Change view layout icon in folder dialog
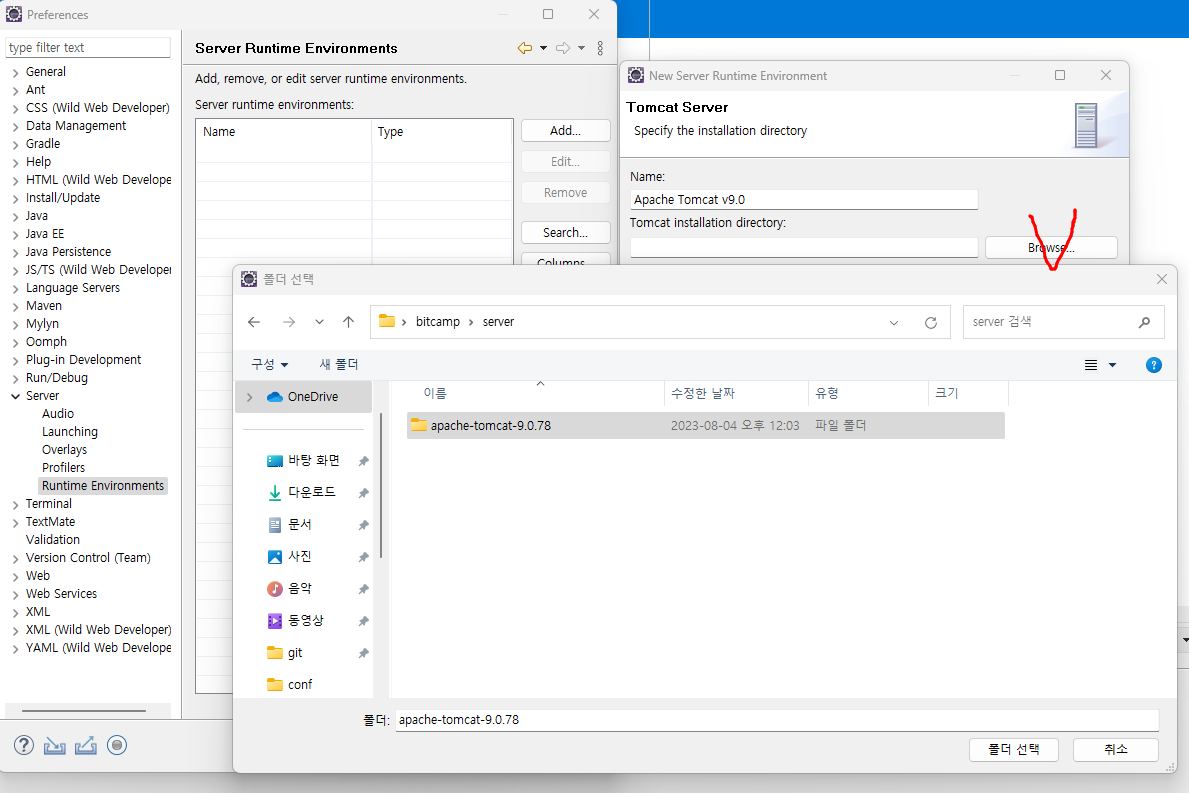This screenshot has height=793, width=1189. coord(1090,365)
